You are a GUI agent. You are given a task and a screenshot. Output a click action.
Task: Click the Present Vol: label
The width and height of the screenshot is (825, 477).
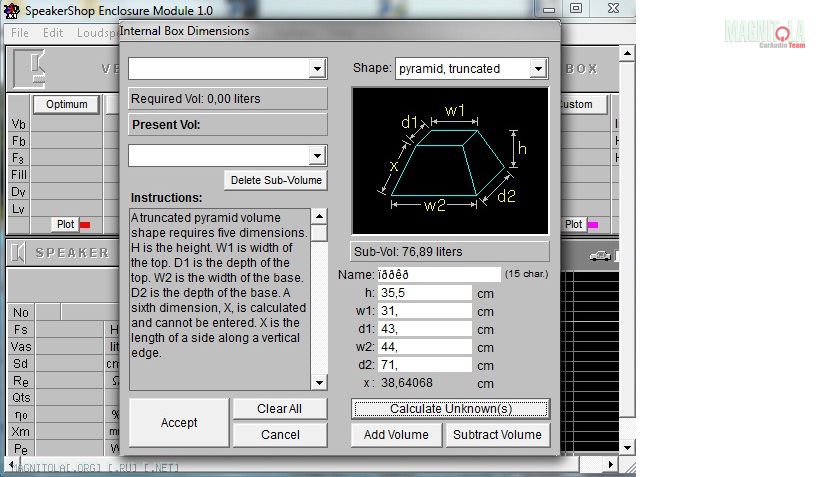(166, 125)
